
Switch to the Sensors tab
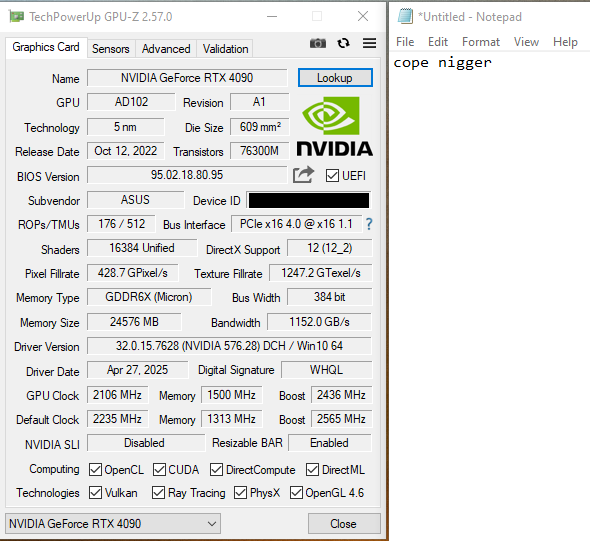(111, 49)
